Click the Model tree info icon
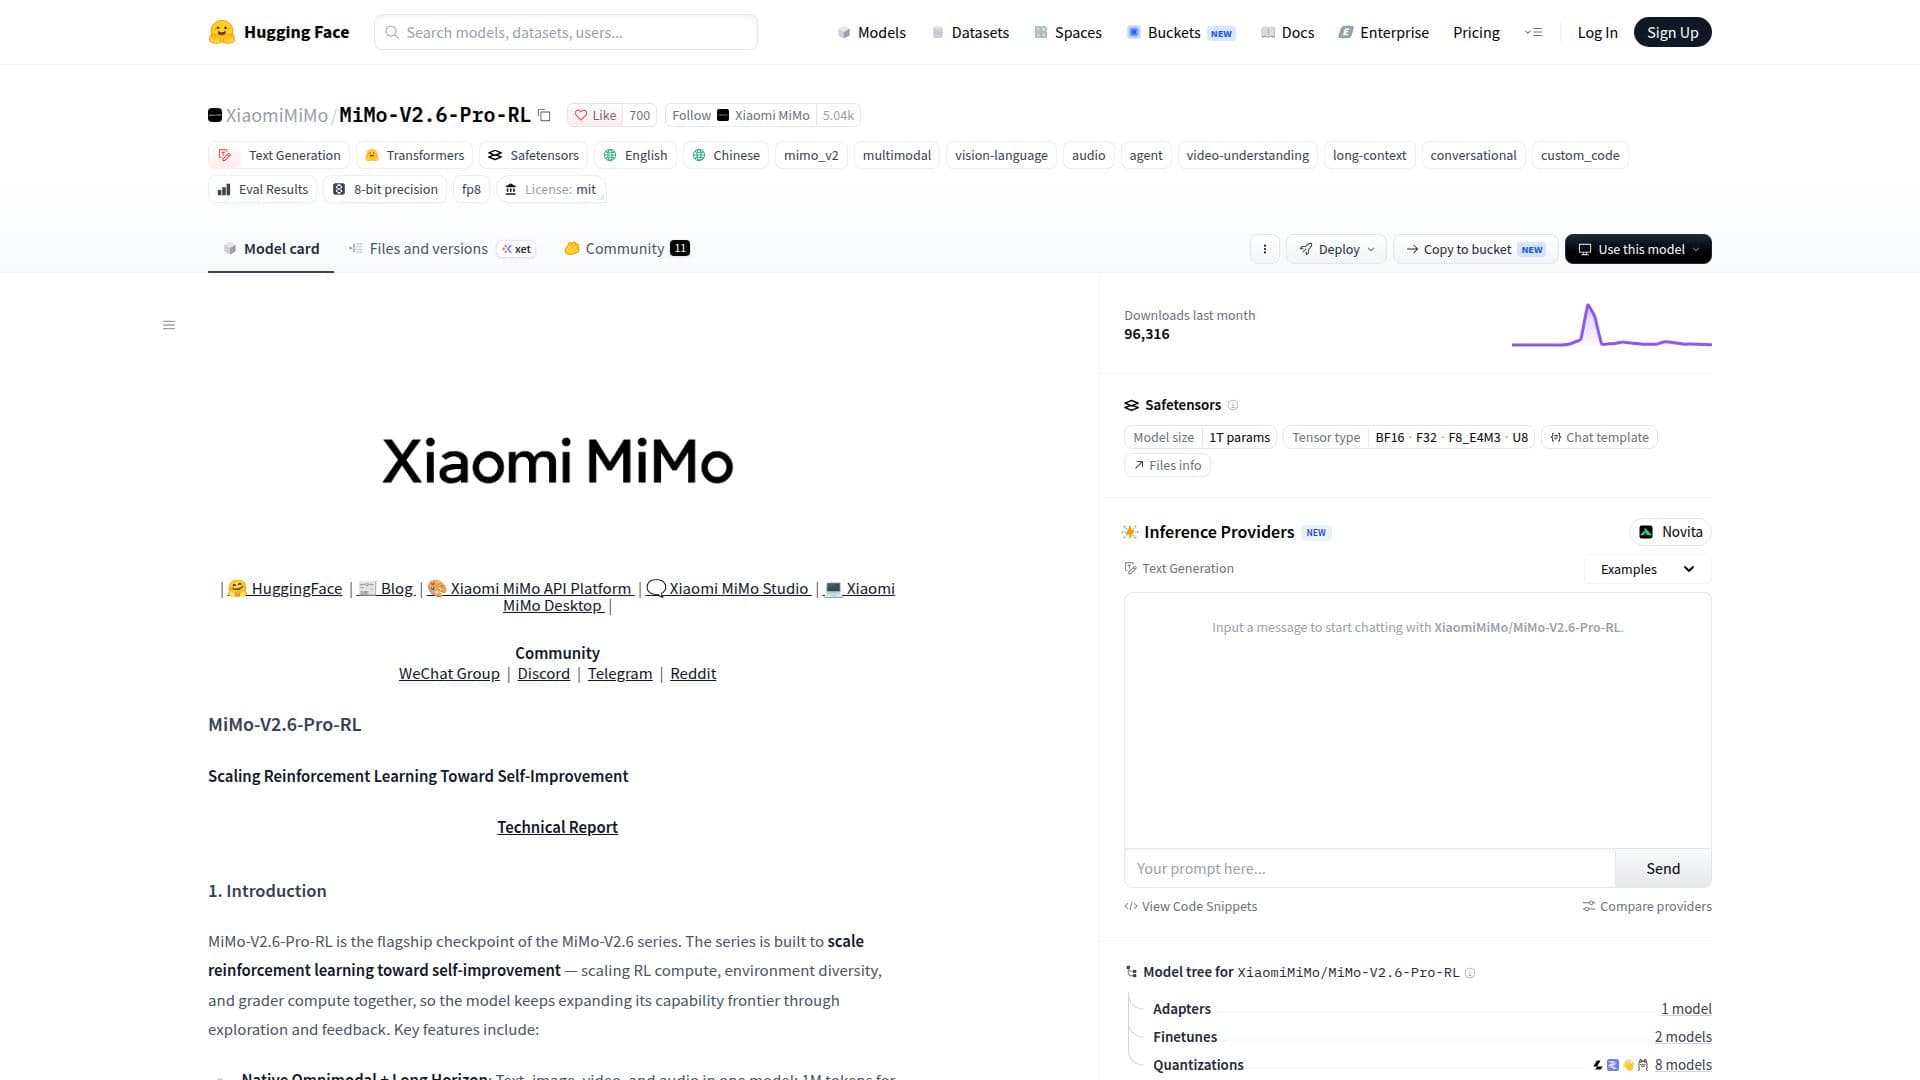The height and width of the screenshot is (1080, 1920). click(x=1470, y=973)
